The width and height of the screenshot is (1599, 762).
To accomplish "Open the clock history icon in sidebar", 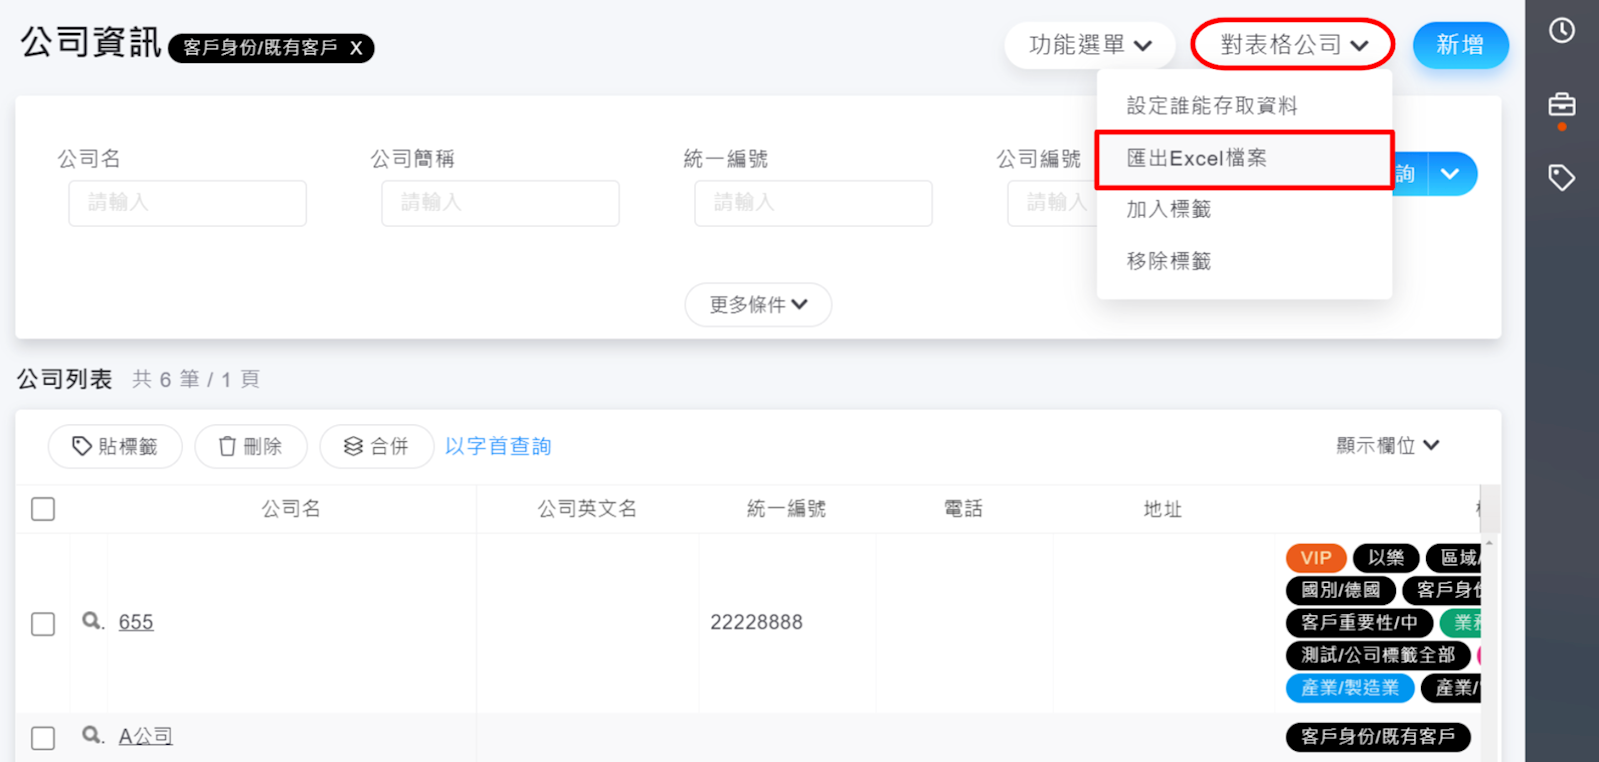I will point(1561,31).
